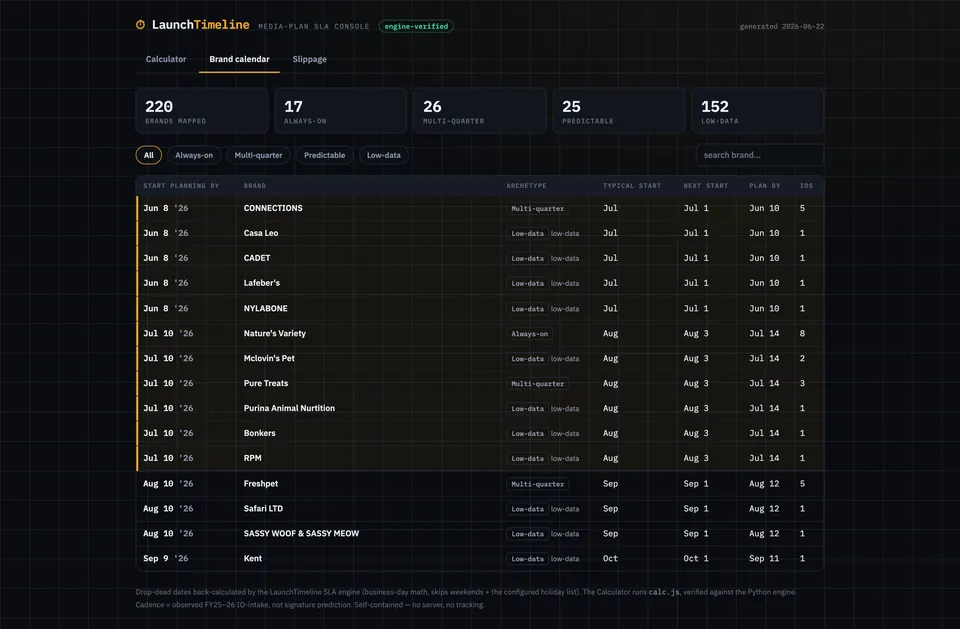The width and height of the screenshot is (960, 629).
Task: Select the 220 Brands Mapped card
Action: tap(202, 111)
